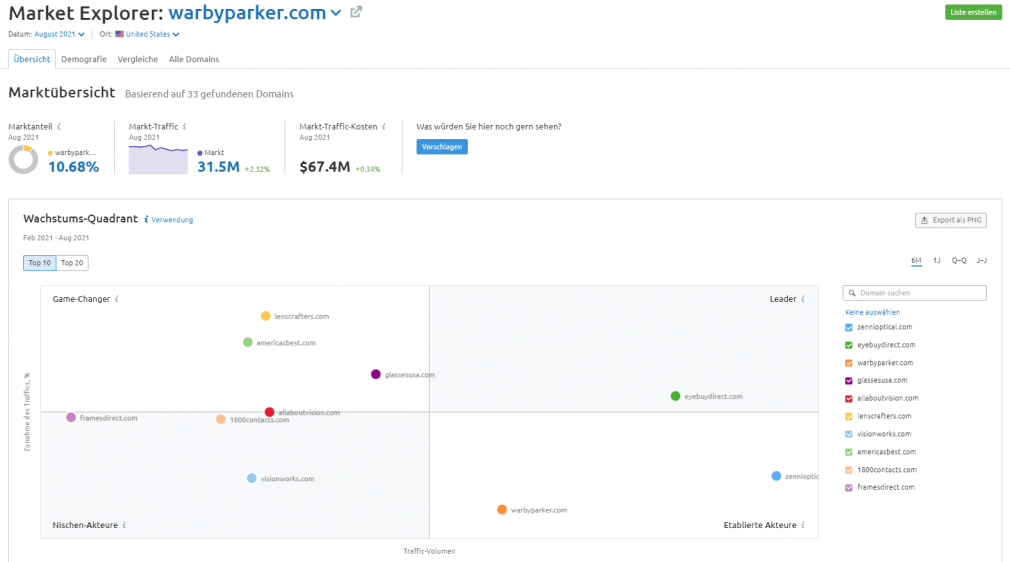Uncheck the eyebuydirect.com checkbox
Viewport: 1010px width, 562px height.
[x=848, y=345]
